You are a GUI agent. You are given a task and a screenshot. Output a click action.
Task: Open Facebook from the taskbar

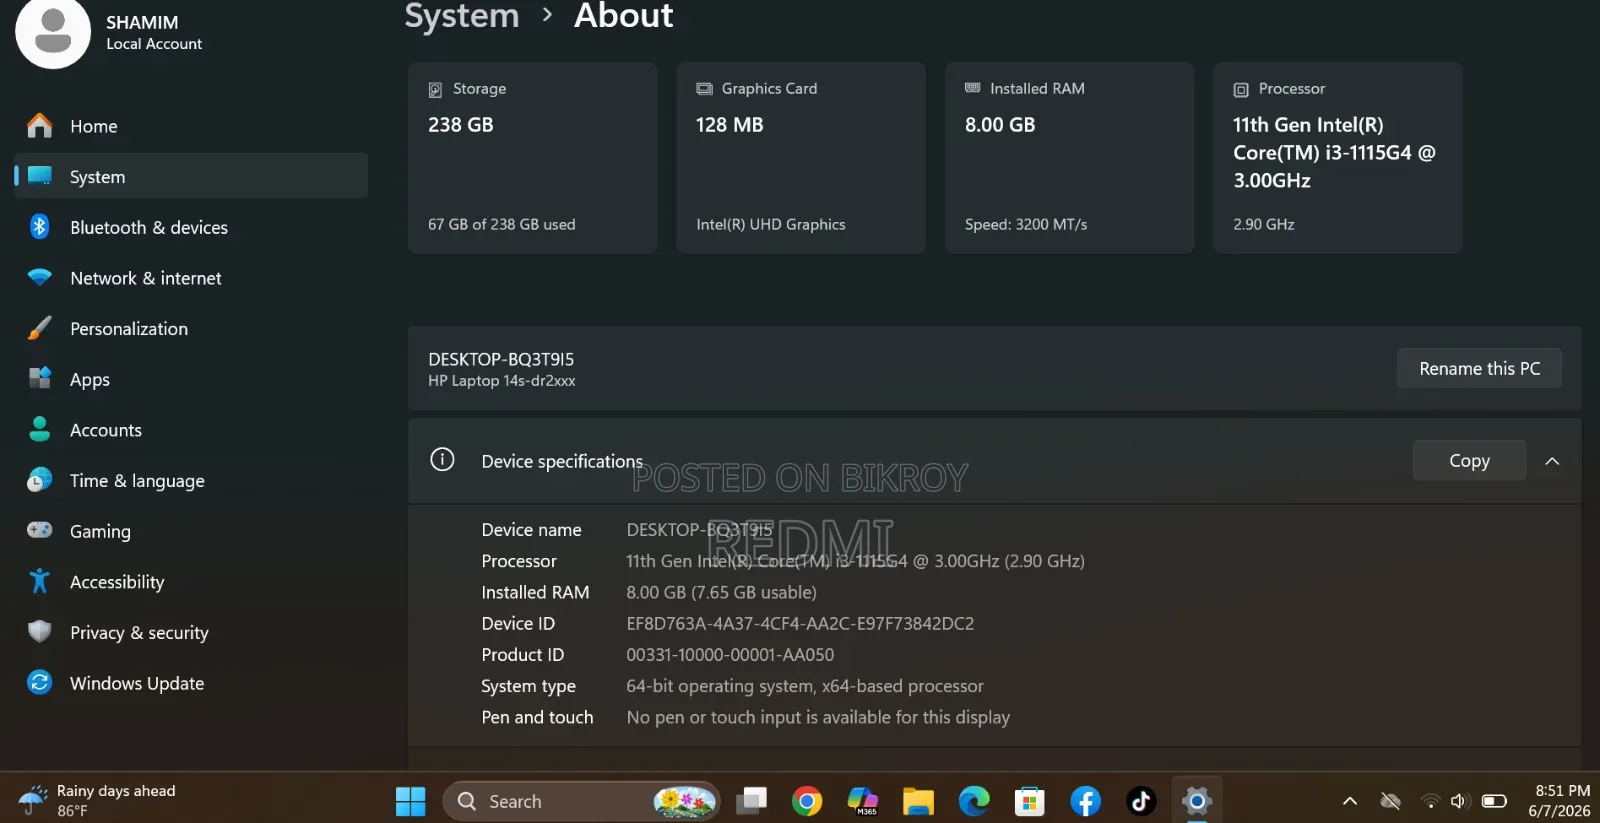point(1085,802)
